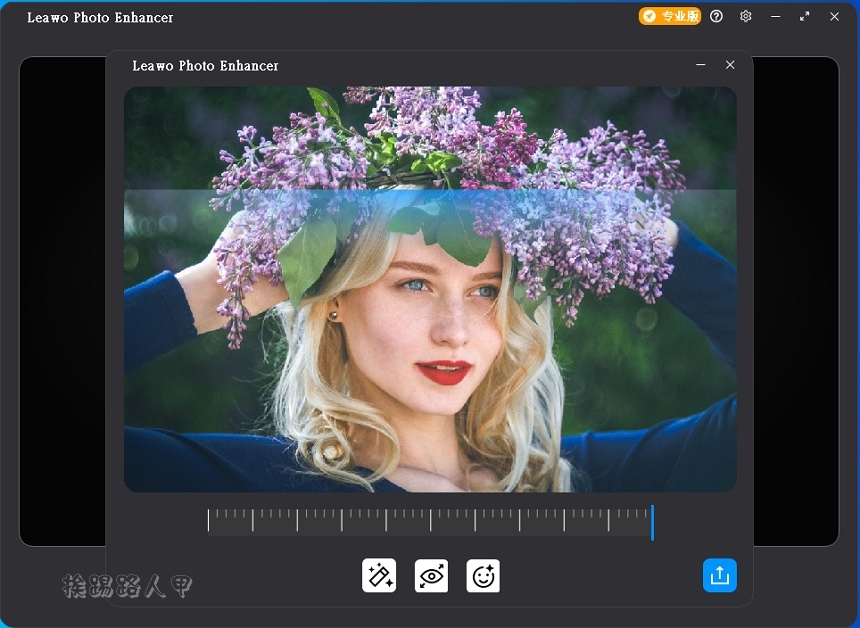Activate the face beautify smiley tool
Image resolution: width=860 pixels, height=628 pixels.
pos(483,575)
